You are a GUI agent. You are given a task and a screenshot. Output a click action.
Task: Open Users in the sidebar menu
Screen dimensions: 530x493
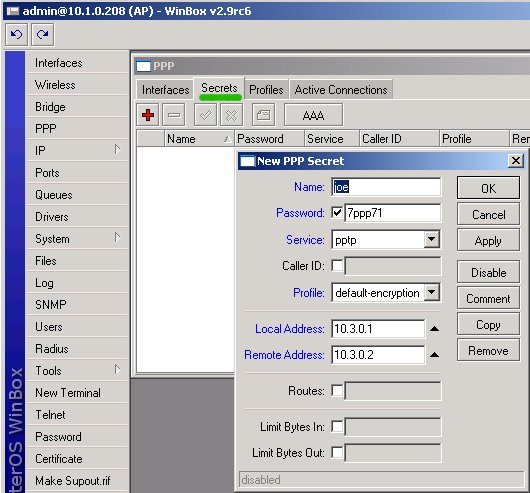77,326
